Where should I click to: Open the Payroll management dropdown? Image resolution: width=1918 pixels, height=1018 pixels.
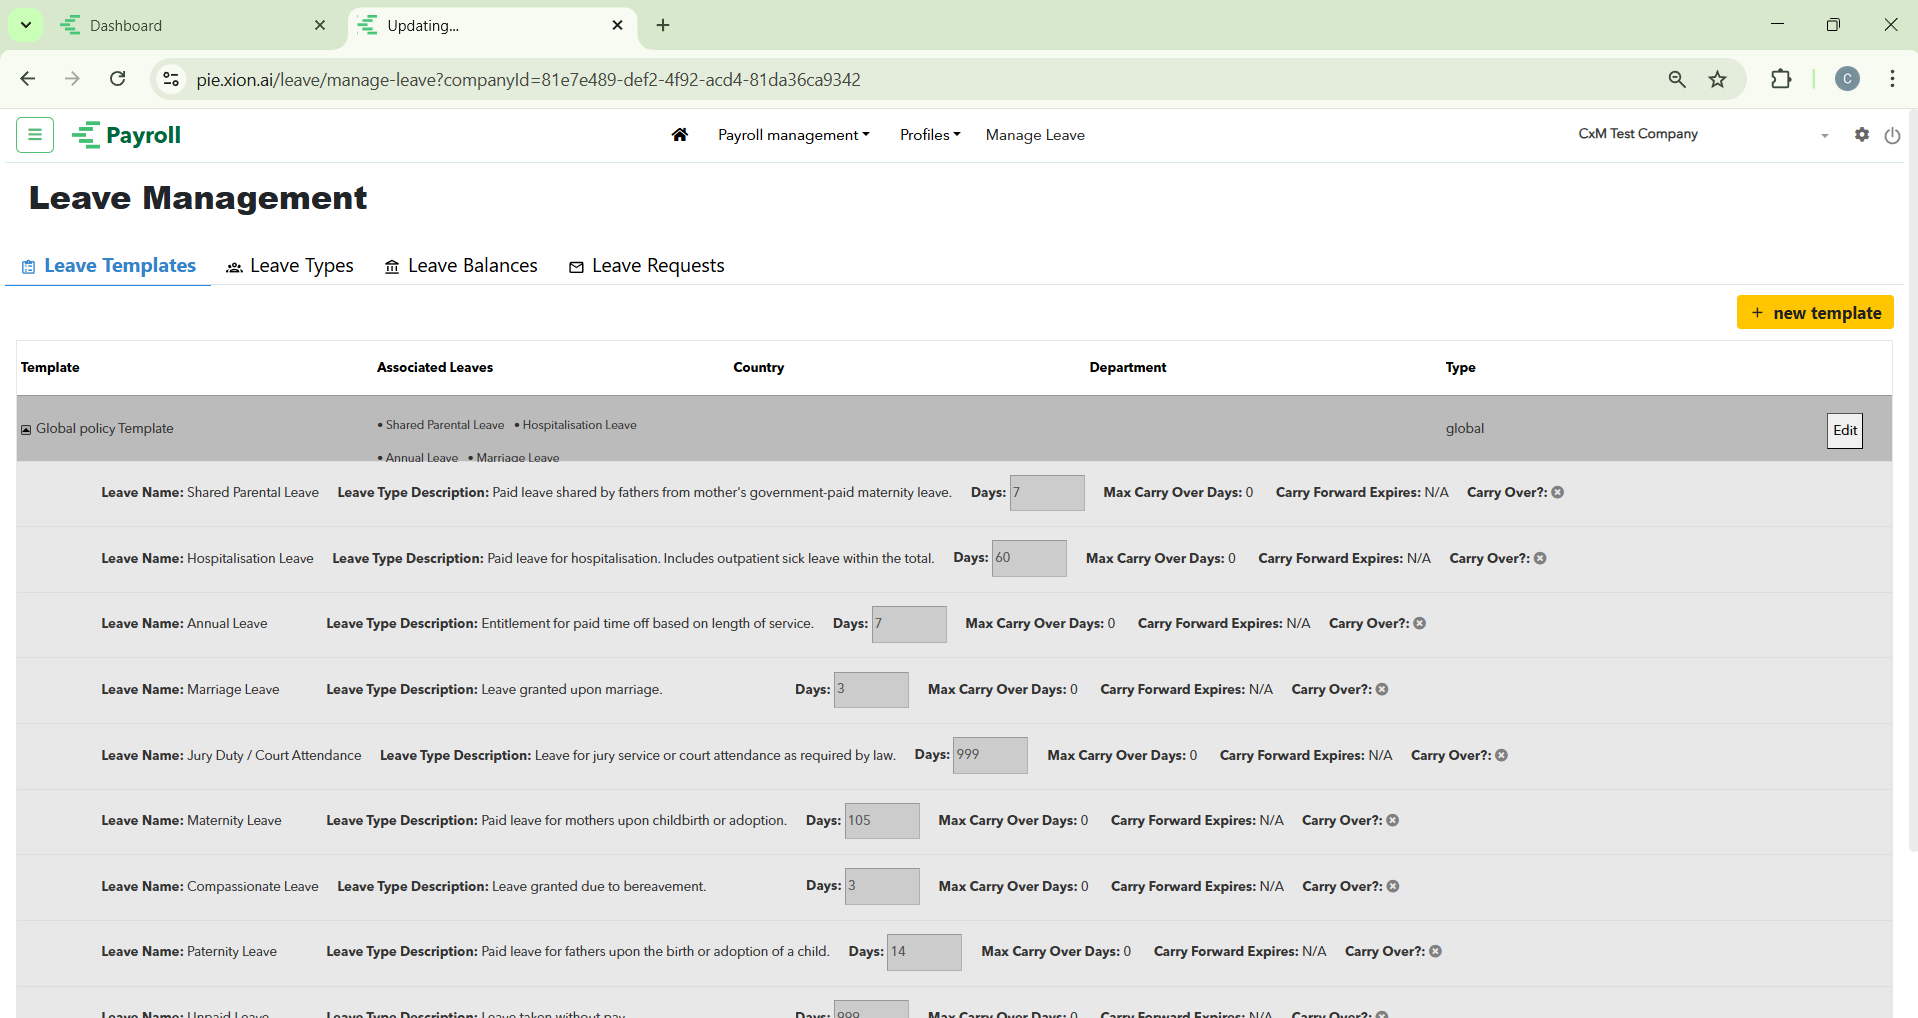tap(793, 135)
